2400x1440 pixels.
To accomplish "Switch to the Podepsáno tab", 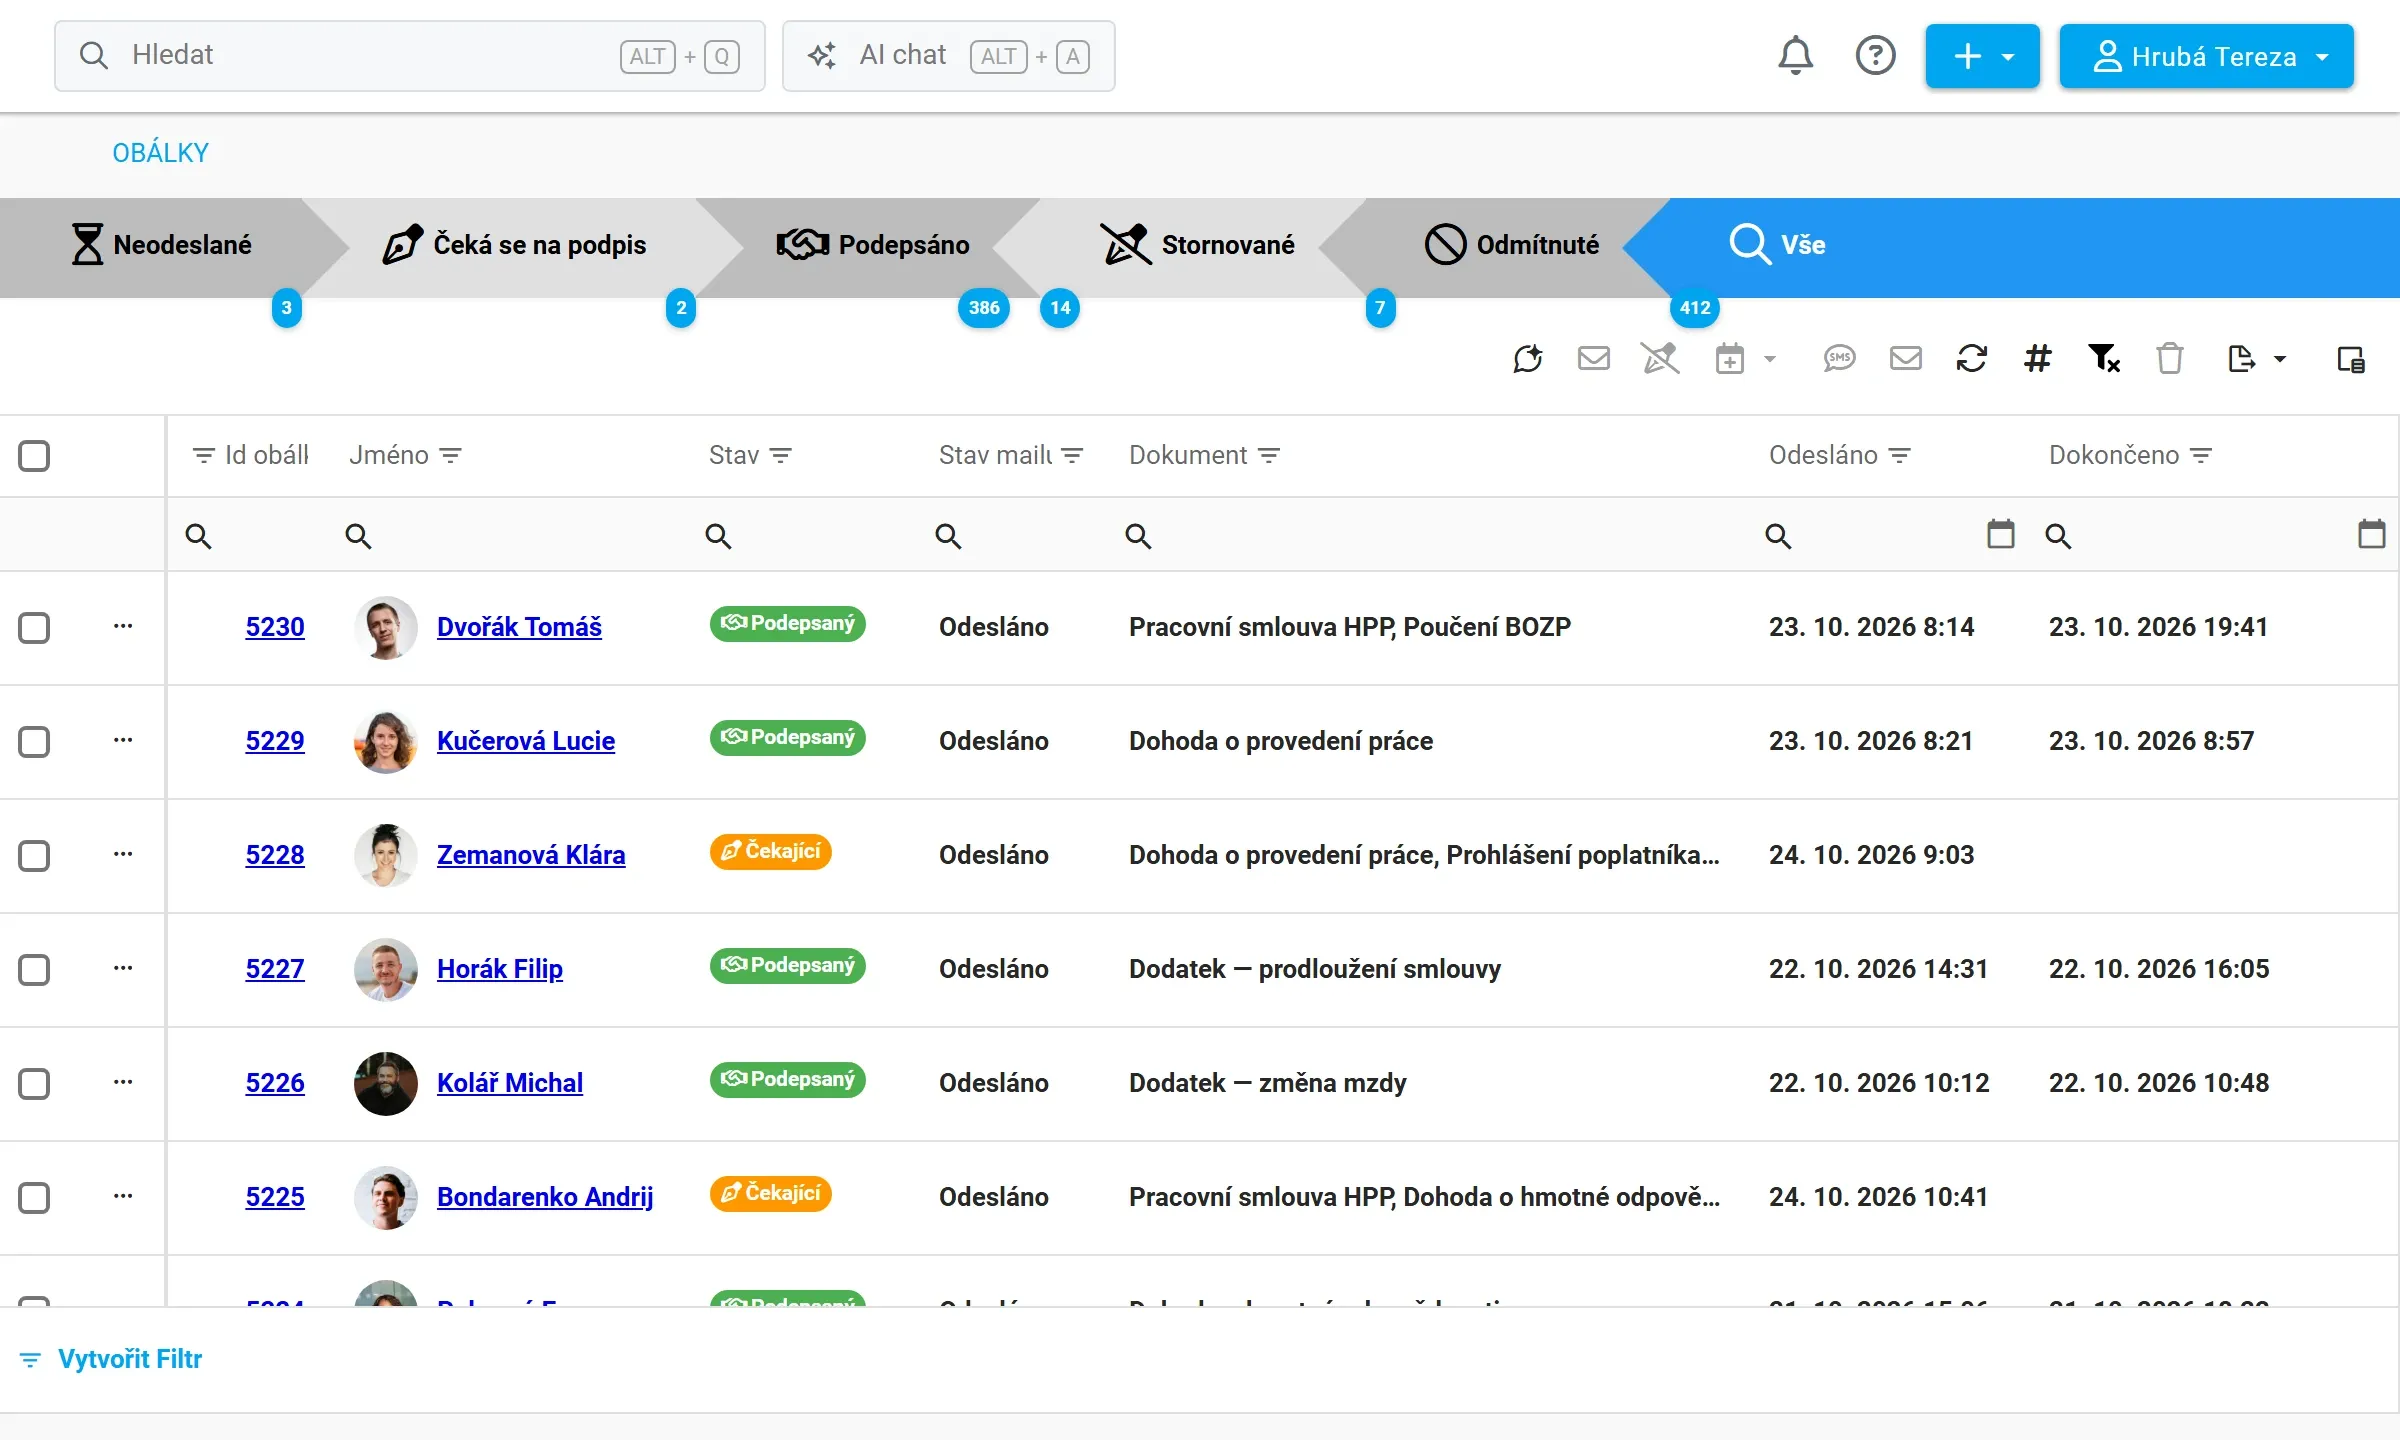I will (873, 245).
